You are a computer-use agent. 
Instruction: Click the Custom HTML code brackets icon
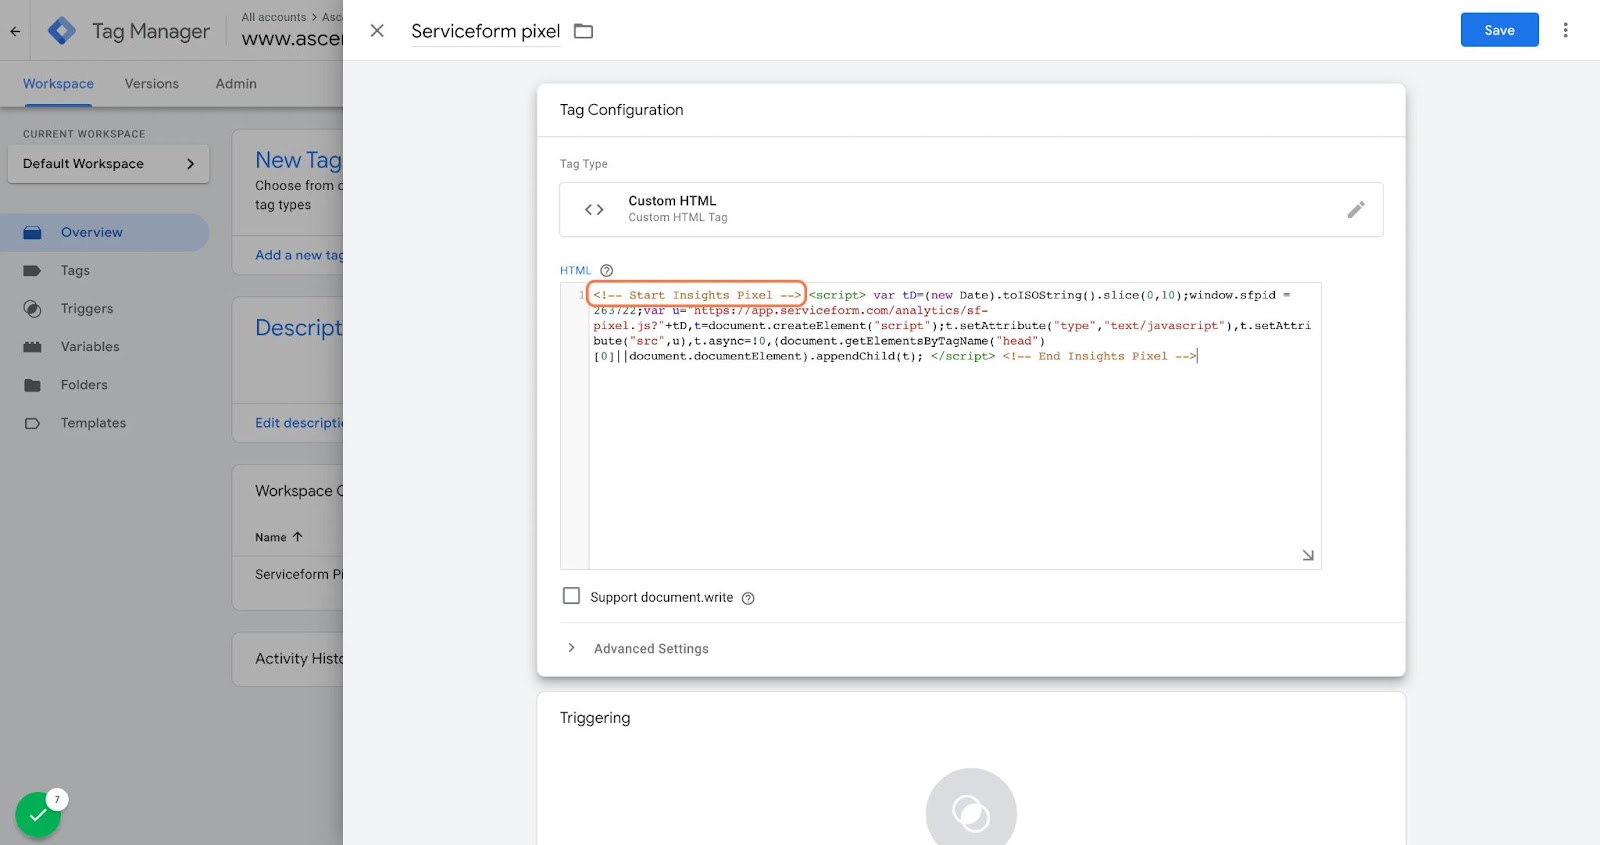(x=594, y=209)
